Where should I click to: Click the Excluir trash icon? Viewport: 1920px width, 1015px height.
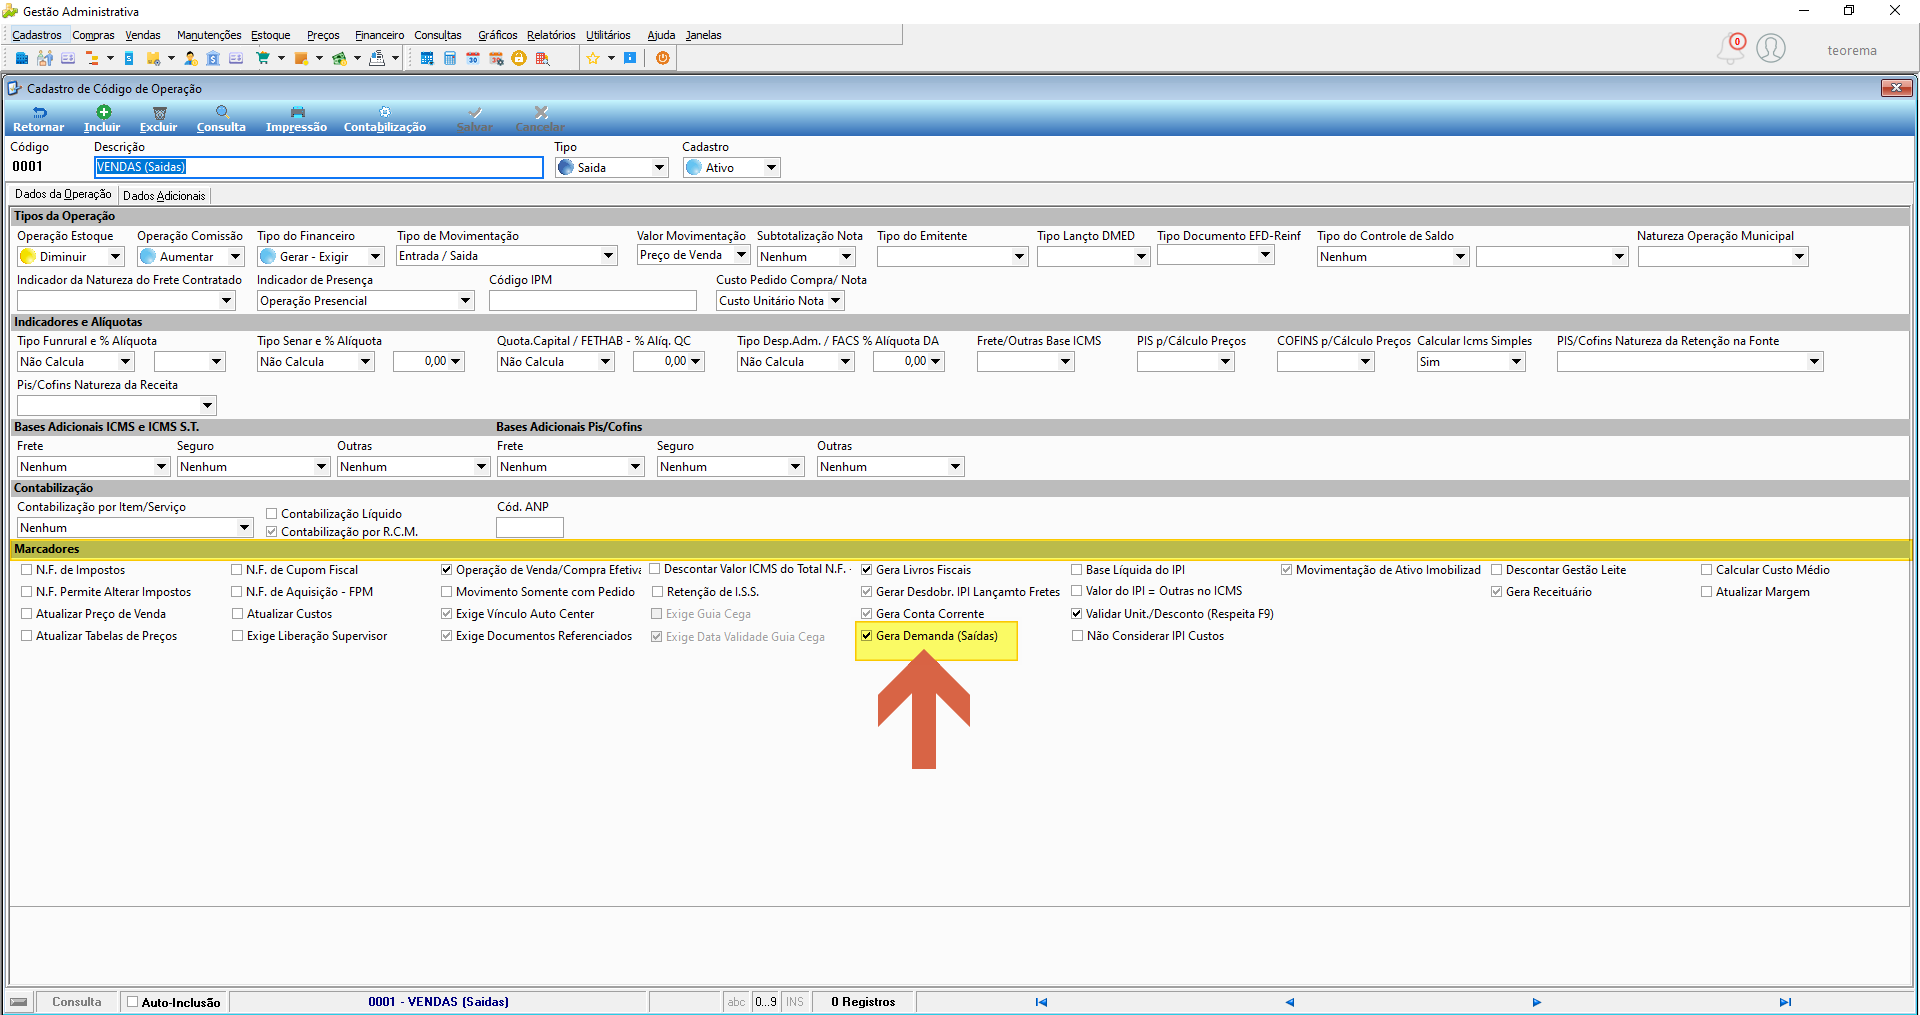pyautogui.click(x=159, y=113)
